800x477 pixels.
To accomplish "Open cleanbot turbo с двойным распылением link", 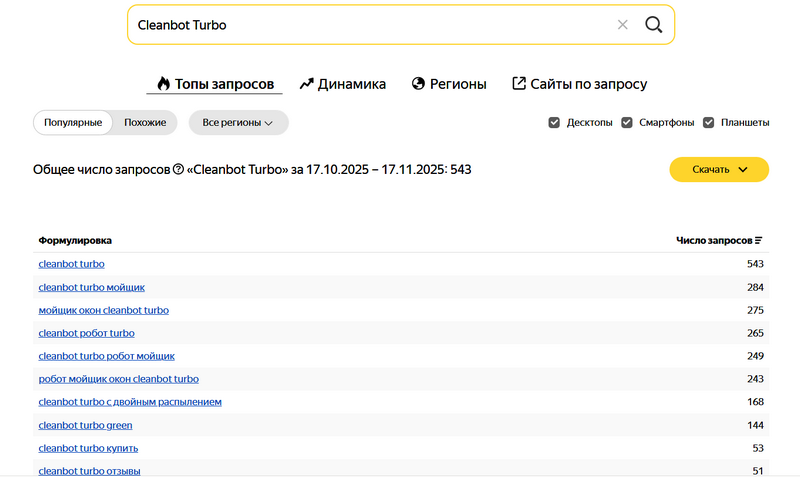I will pyautogui.click(x=130, y=402).
